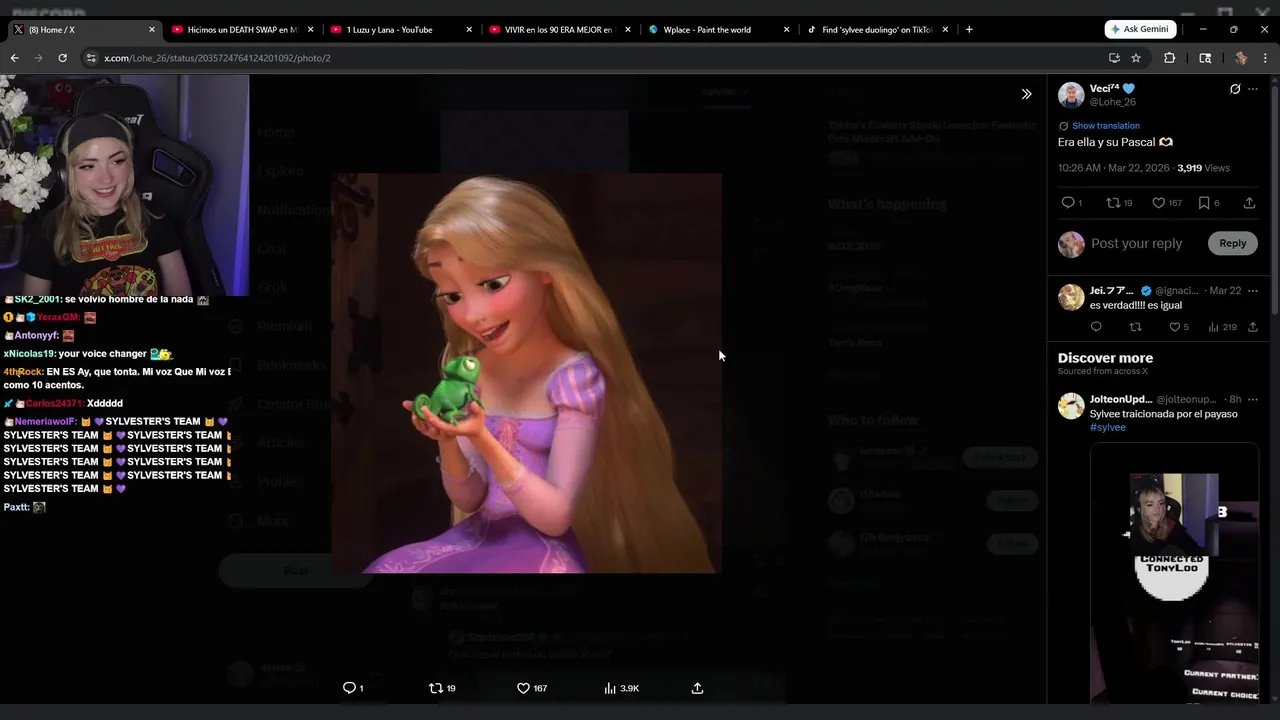Open site information icon in address bar
The height and width of the screenshot is (720, 1280).
click(91, 58)
